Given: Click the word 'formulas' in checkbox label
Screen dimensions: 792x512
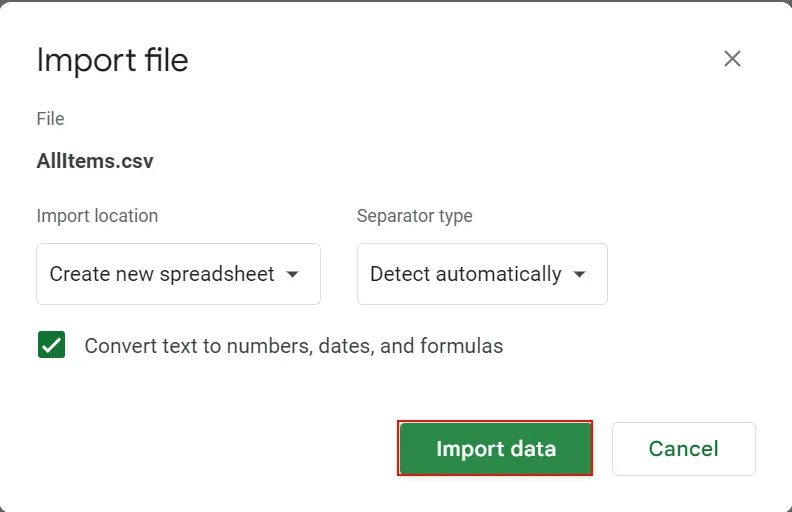Looking at the screenshot, I should click(x=461, y=346).
